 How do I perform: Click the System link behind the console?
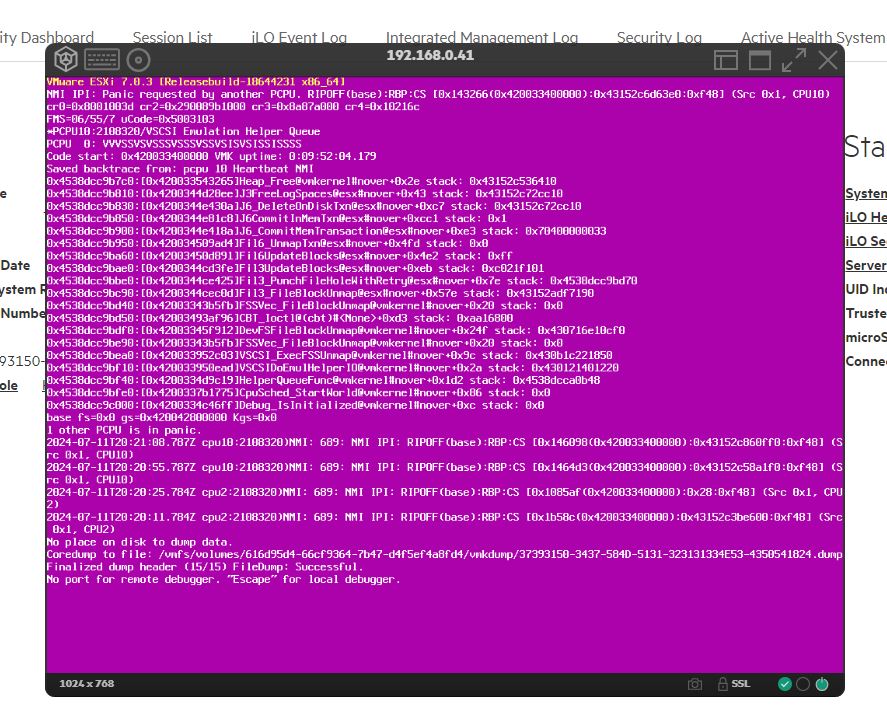pos(866,194)
